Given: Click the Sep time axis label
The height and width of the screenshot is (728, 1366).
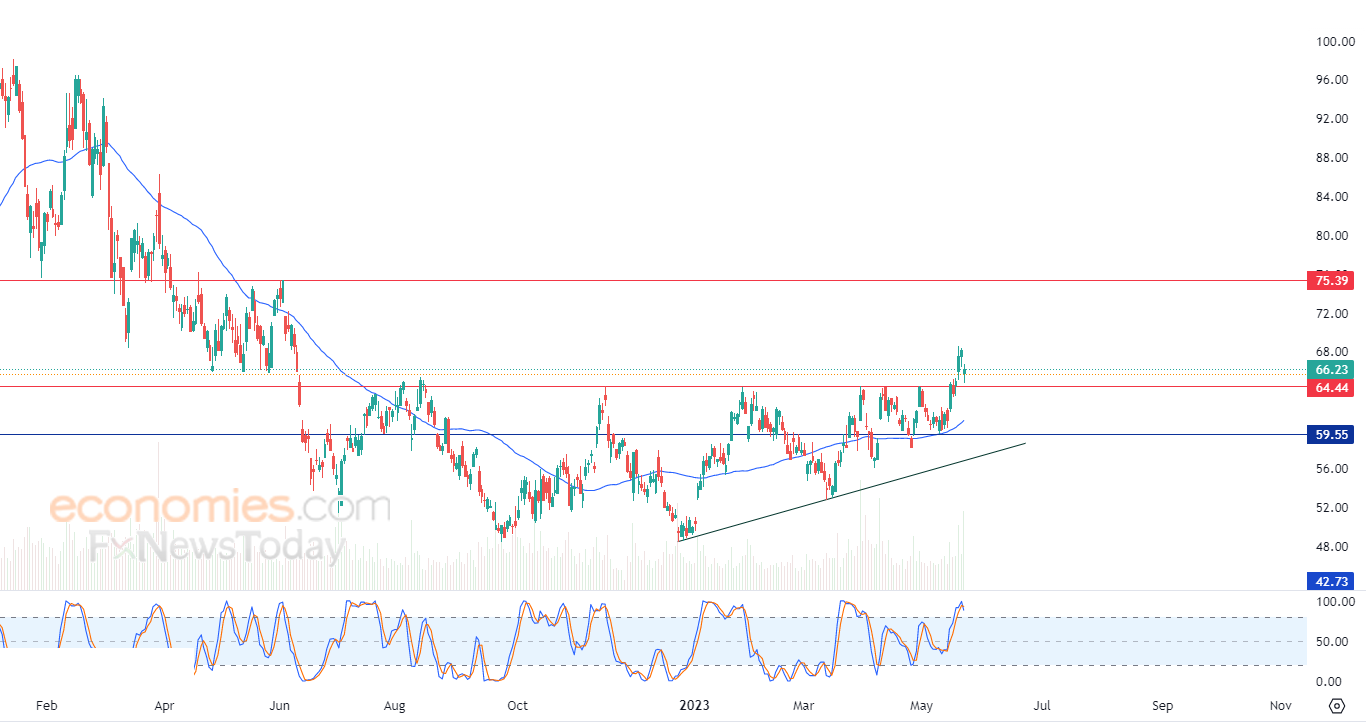Looking at the screenshot, I should [x=1162, y=706].
